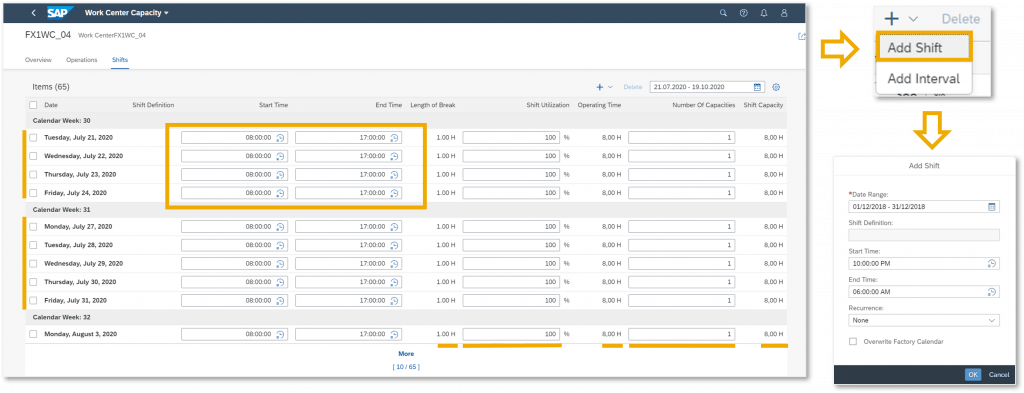Open start time picker for Tuesday, July 28
1024x393 pixels.
point(280,245)
